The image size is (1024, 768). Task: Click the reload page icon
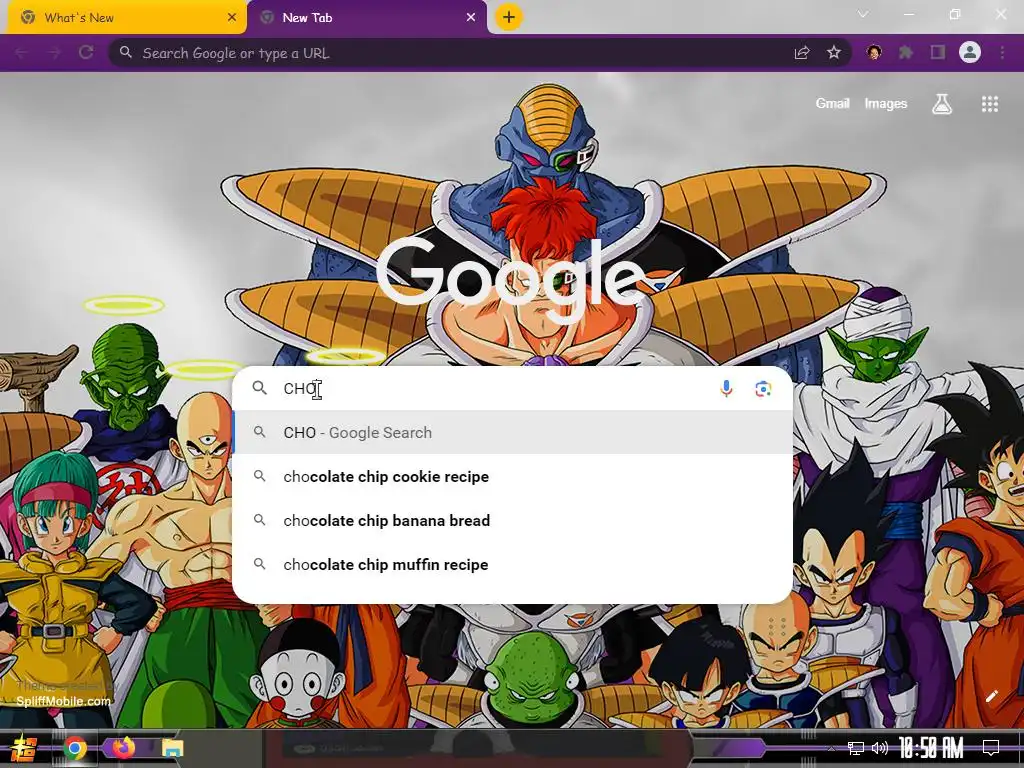(86, 52)
